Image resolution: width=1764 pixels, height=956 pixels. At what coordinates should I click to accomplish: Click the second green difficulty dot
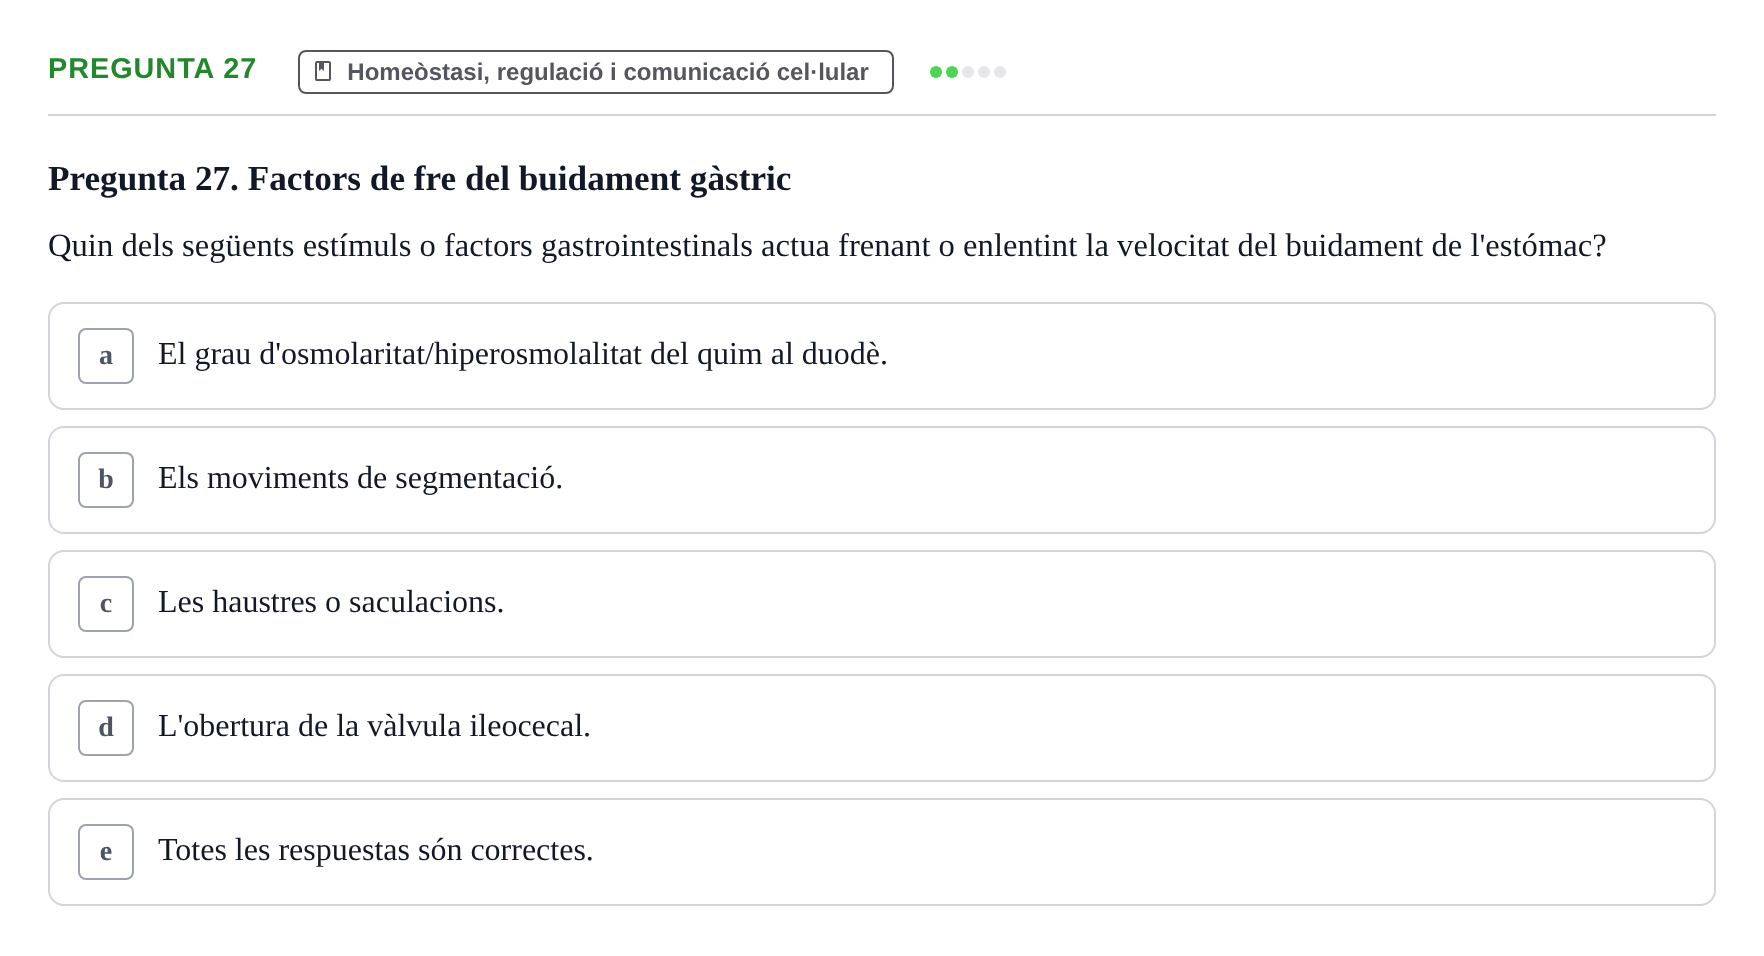[952, 72]
